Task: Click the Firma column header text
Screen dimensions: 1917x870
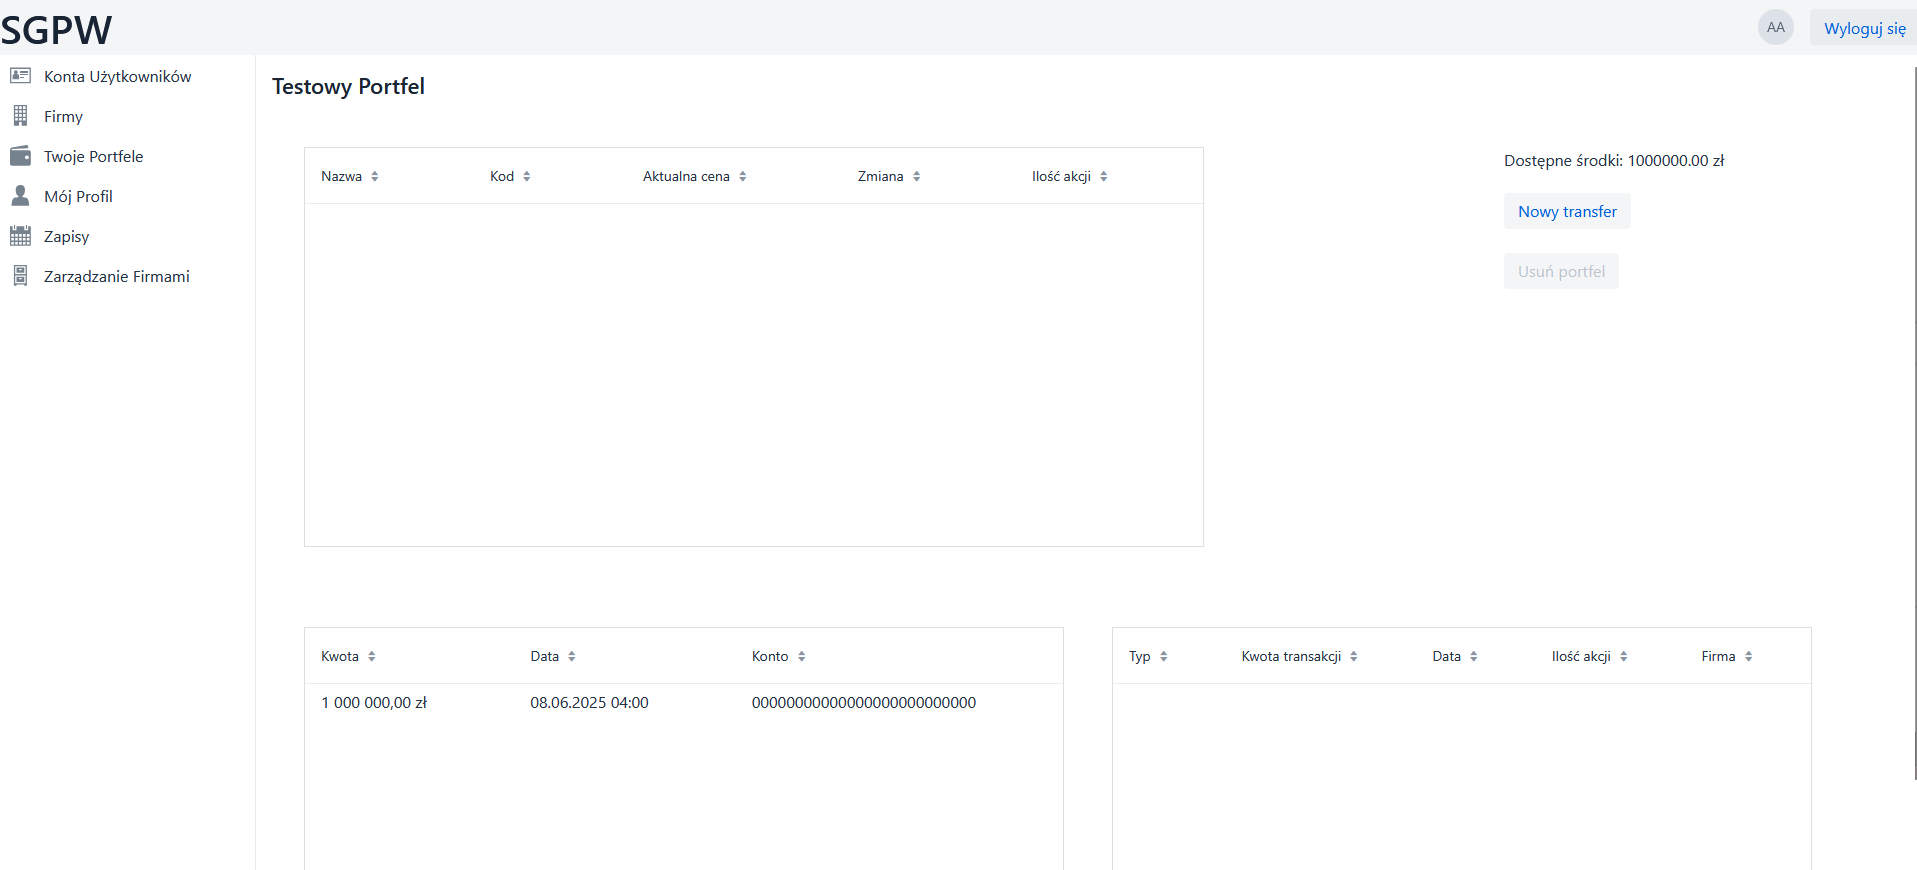Action: 1718,656
